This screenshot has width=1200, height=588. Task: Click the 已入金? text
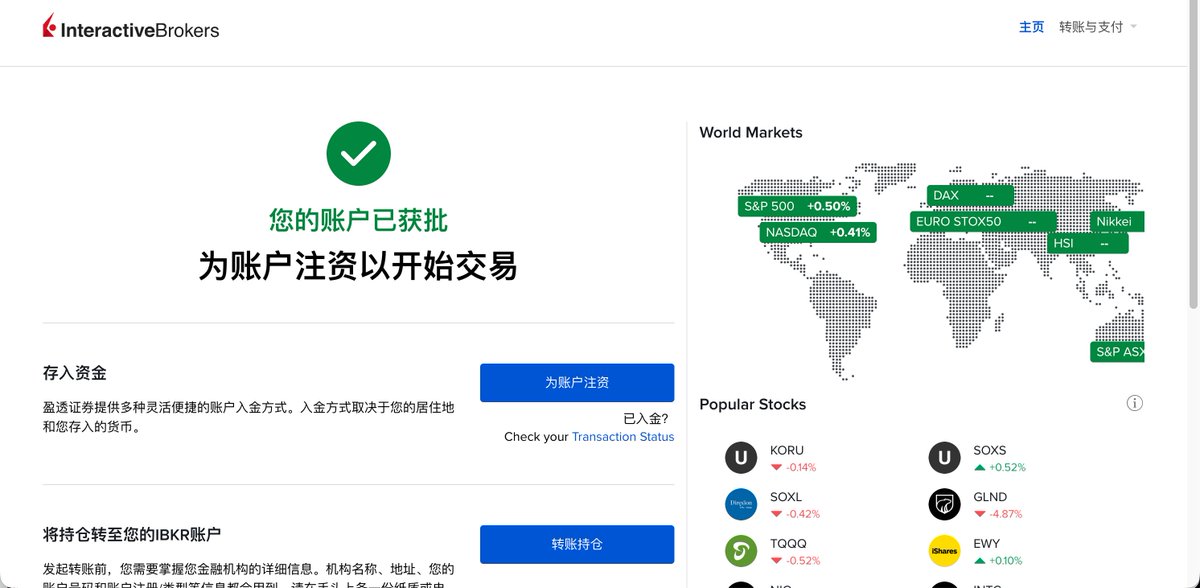point(646,419)
